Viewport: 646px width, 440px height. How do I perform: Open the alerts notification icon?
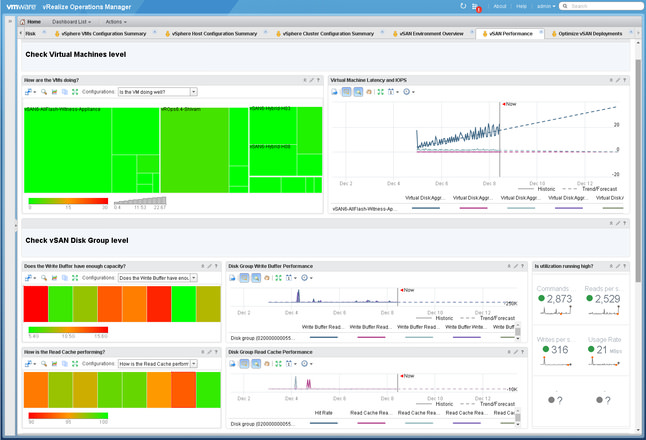tap(476, 6)
